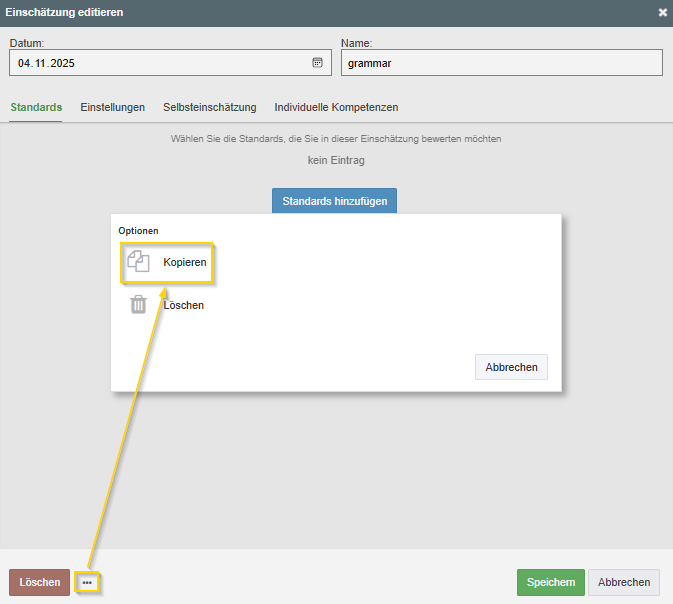Cancel the Optionen popup with Abbrechen
Screen dimensions: 673x604
[x=511, y=367]
